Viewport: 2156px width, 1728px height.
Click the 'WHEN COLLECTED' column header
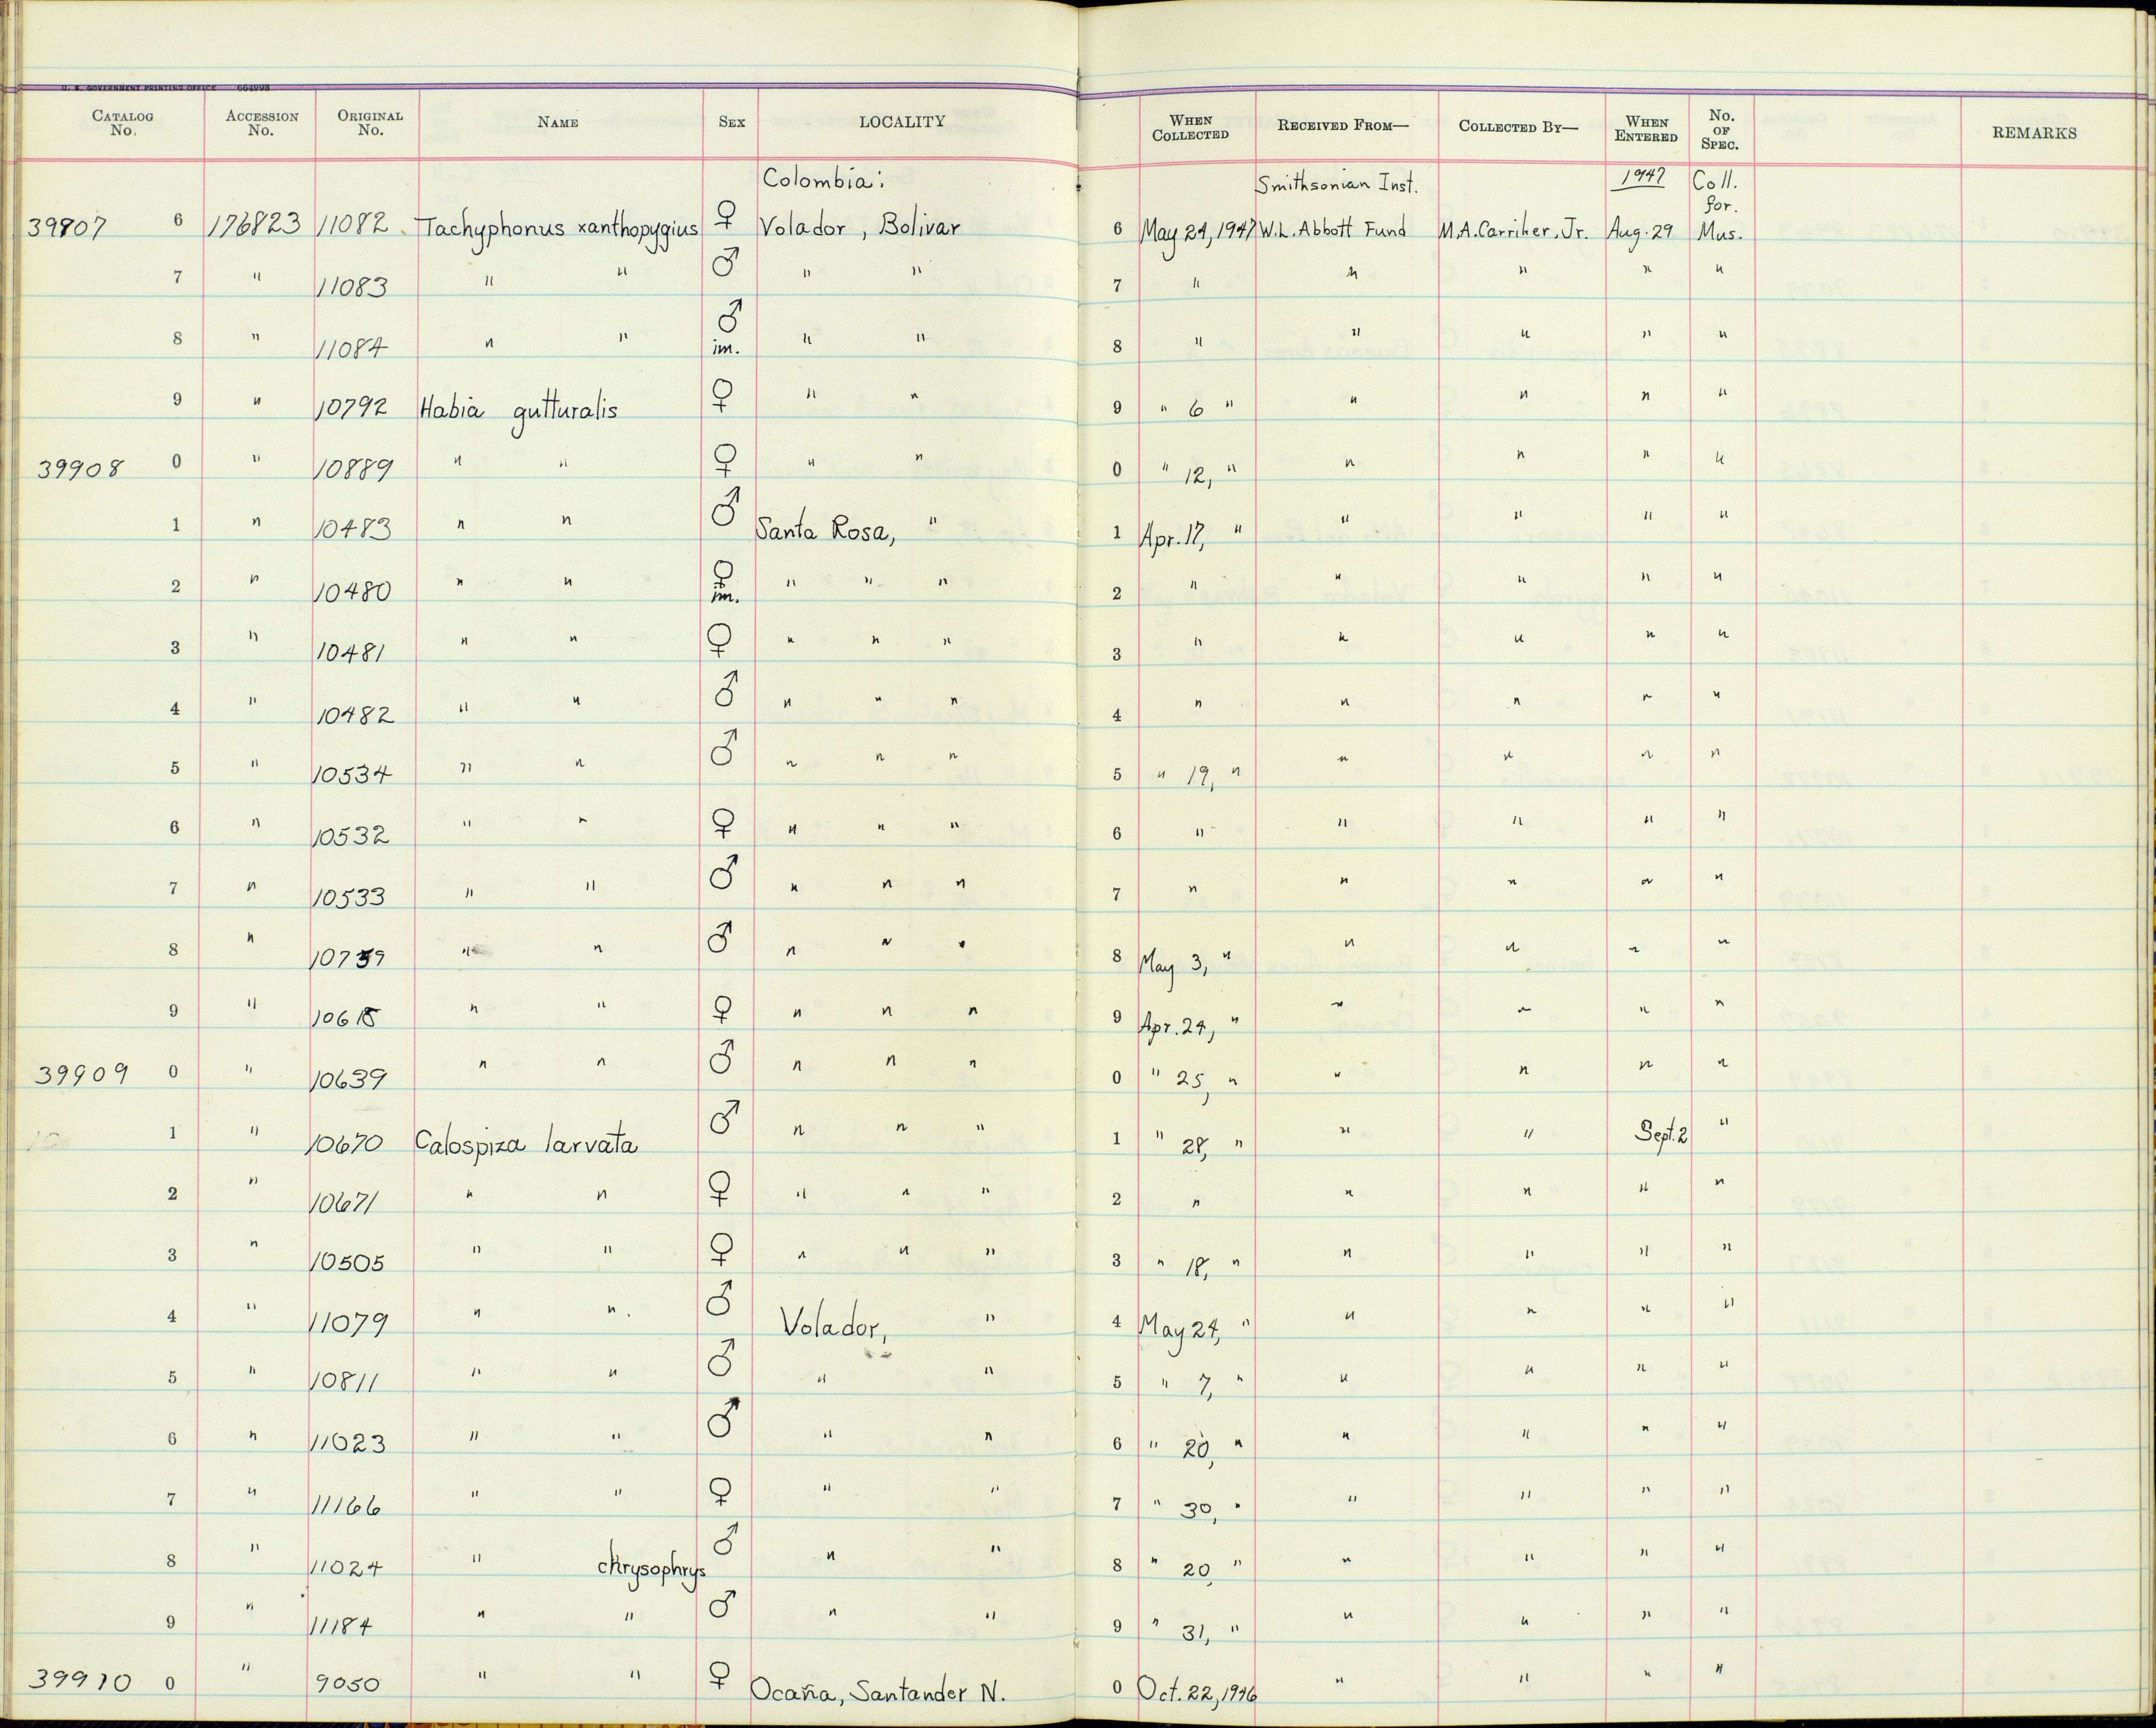[x=1190, y=128]
